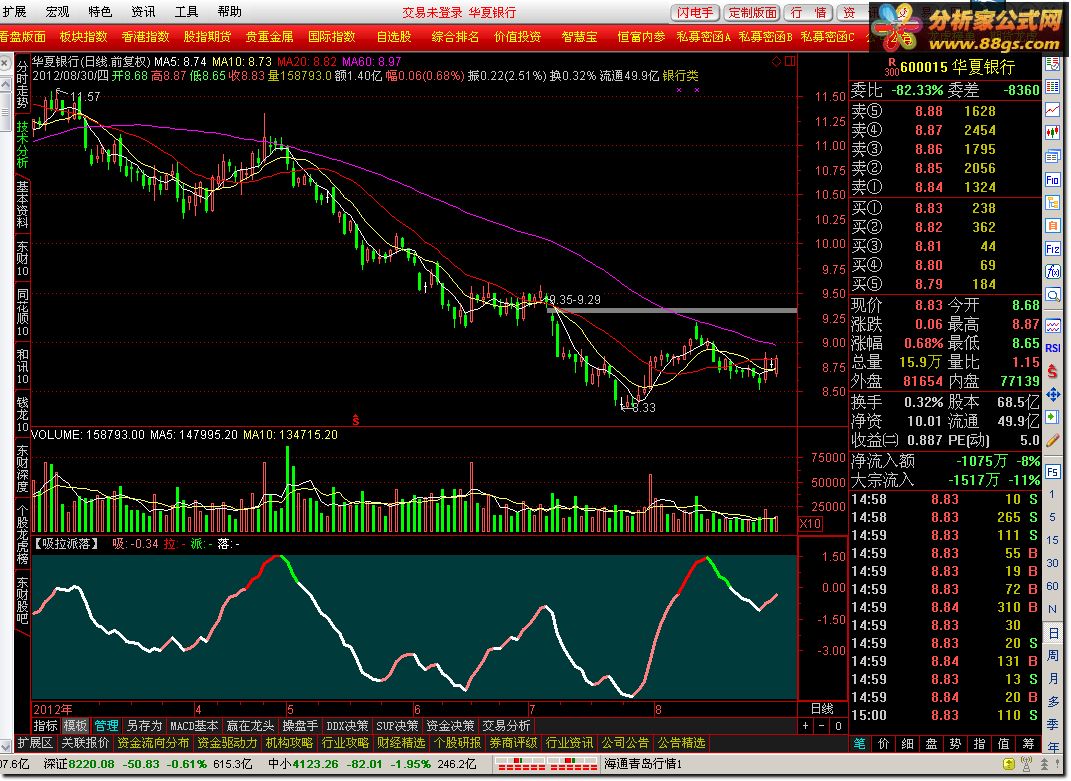This screenshot has width=1071, height=781.
Task: Click the 行情 button
Action: [809, 13]
